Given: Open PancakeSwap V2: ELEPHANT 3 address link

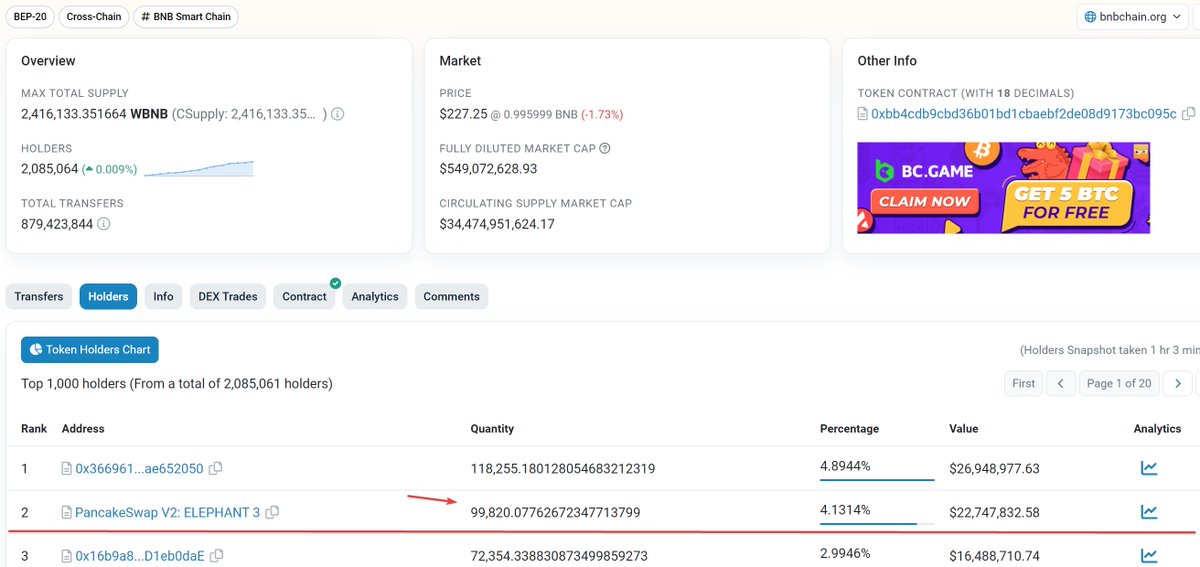Looking at the screenshot, I should tap(167, 512).
